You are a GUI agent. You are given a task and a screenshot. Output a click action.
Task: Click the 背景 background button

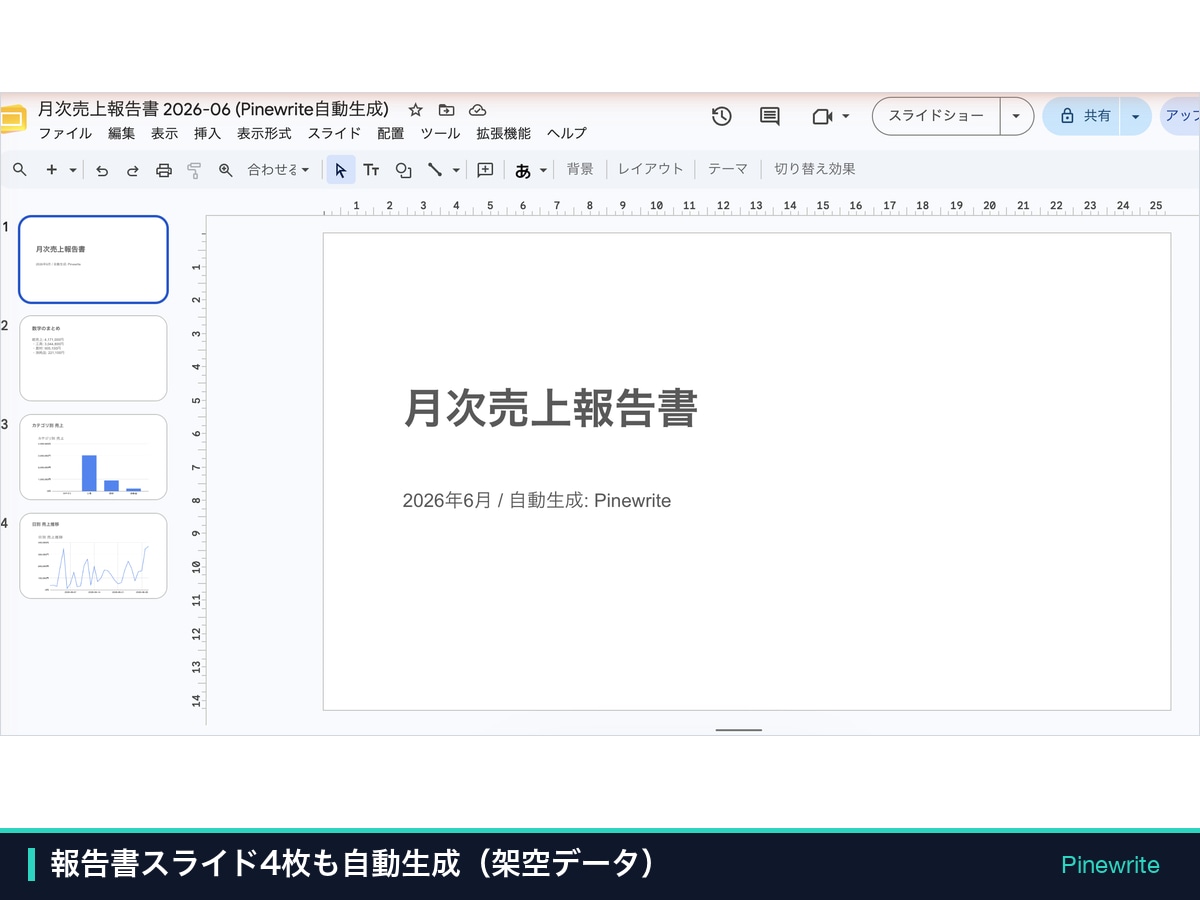[580, 170]
